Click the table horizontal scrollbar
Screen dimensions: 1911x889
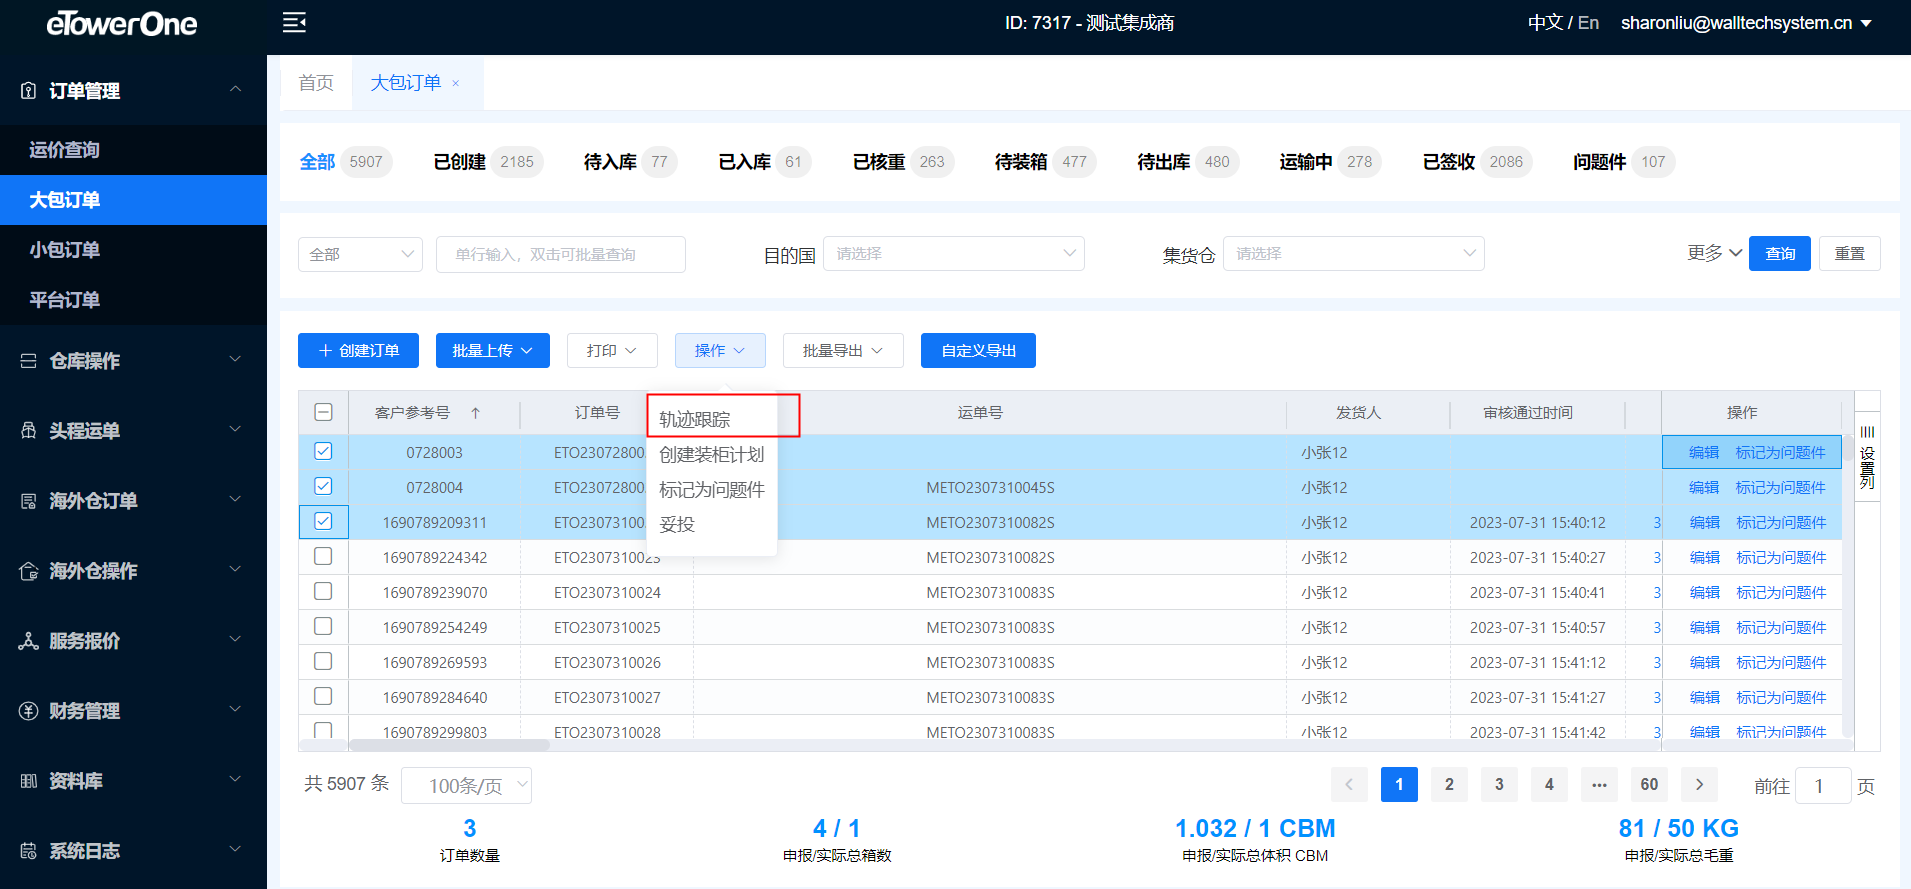449,745
